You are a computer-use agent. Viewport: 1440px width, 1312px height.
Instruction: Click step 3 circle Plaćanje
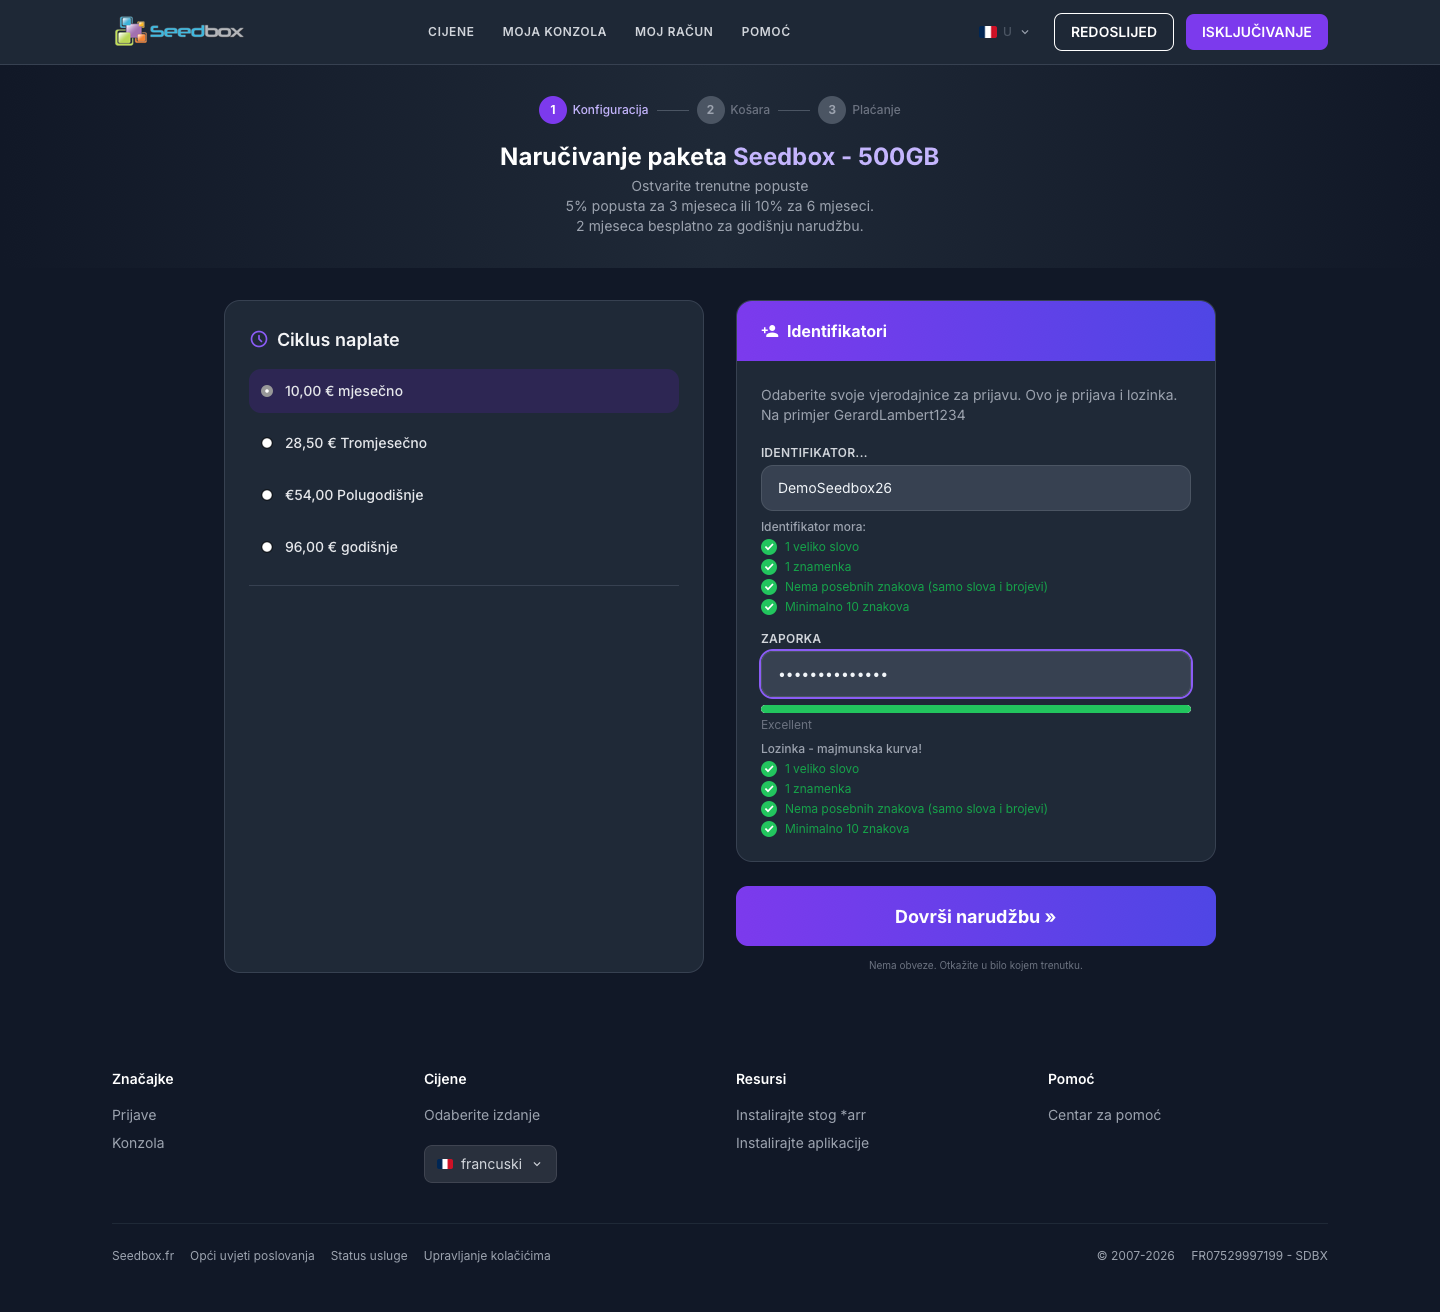832,110
